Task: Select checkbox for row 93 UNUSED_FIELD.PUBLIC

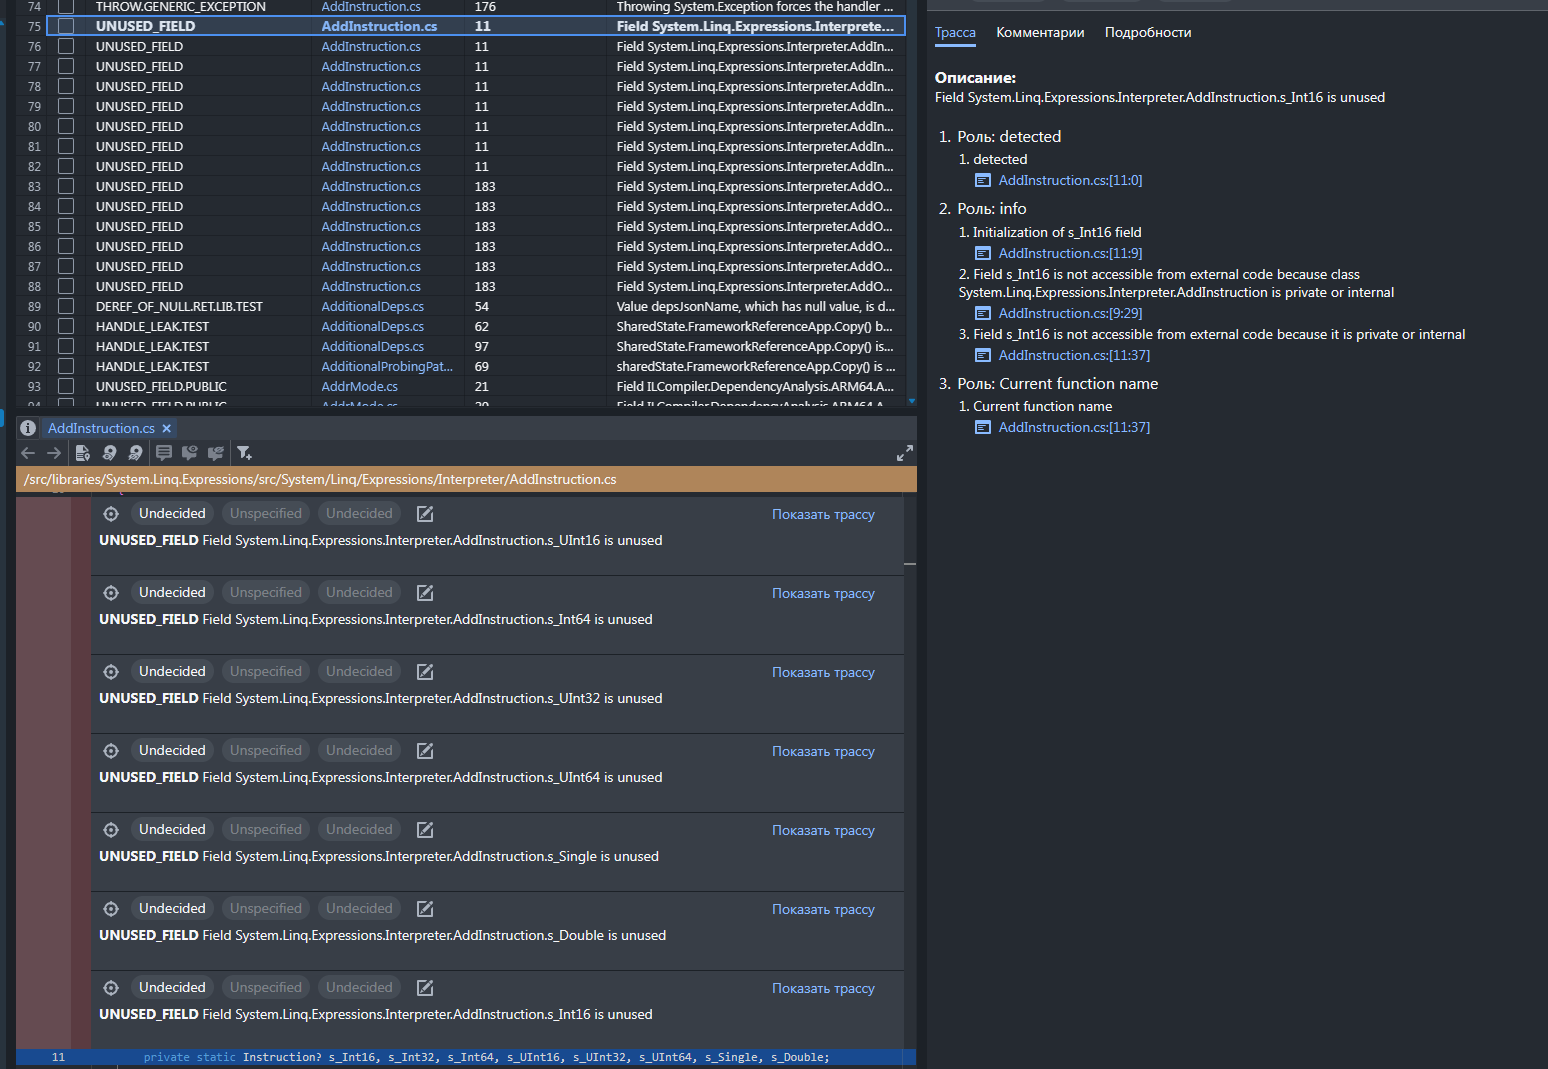Action: [x=66, y=386]
